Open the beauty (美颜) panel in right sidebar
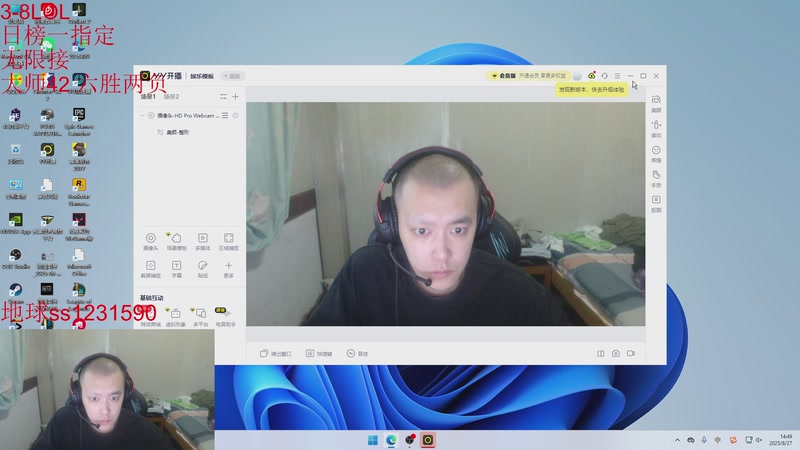Viewport: 800px width, 450px height. click(656, 104)
